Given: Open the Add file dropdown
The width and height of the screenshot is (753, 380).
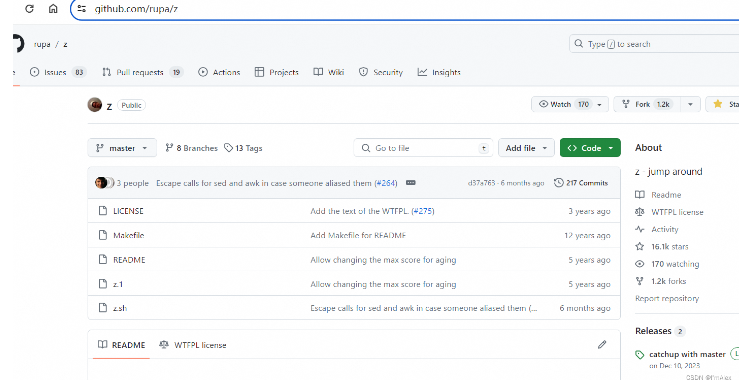Looking at the screenshot, I should [526, 148].
